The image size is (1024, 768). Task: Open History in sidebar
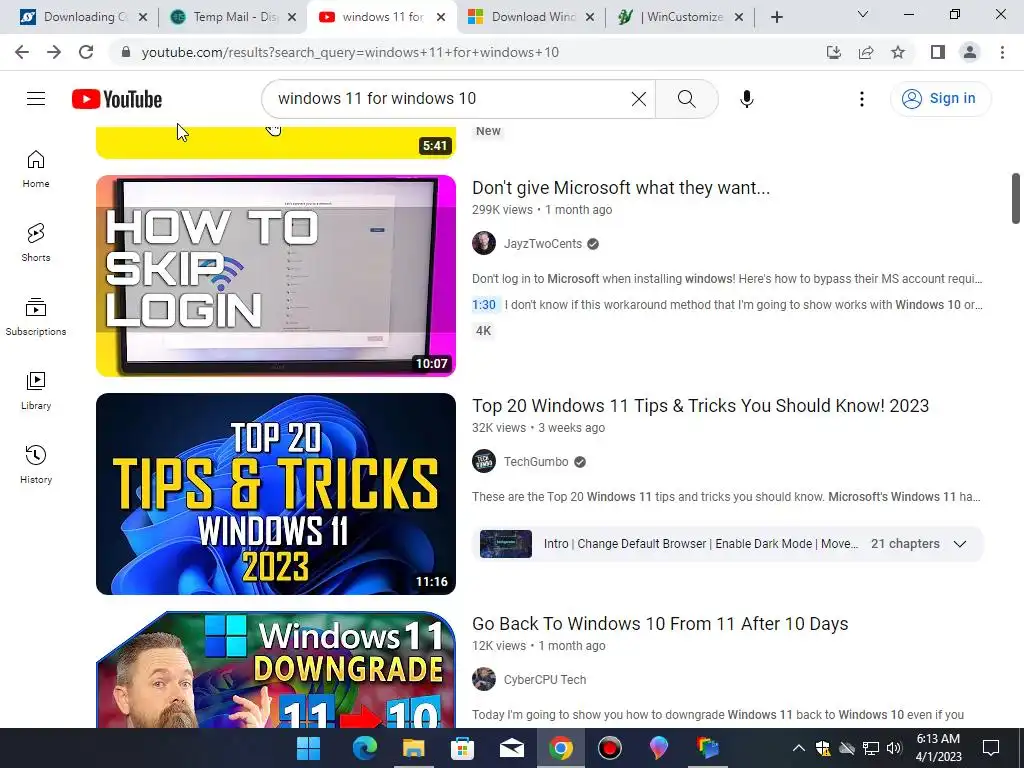pos(36,464)
